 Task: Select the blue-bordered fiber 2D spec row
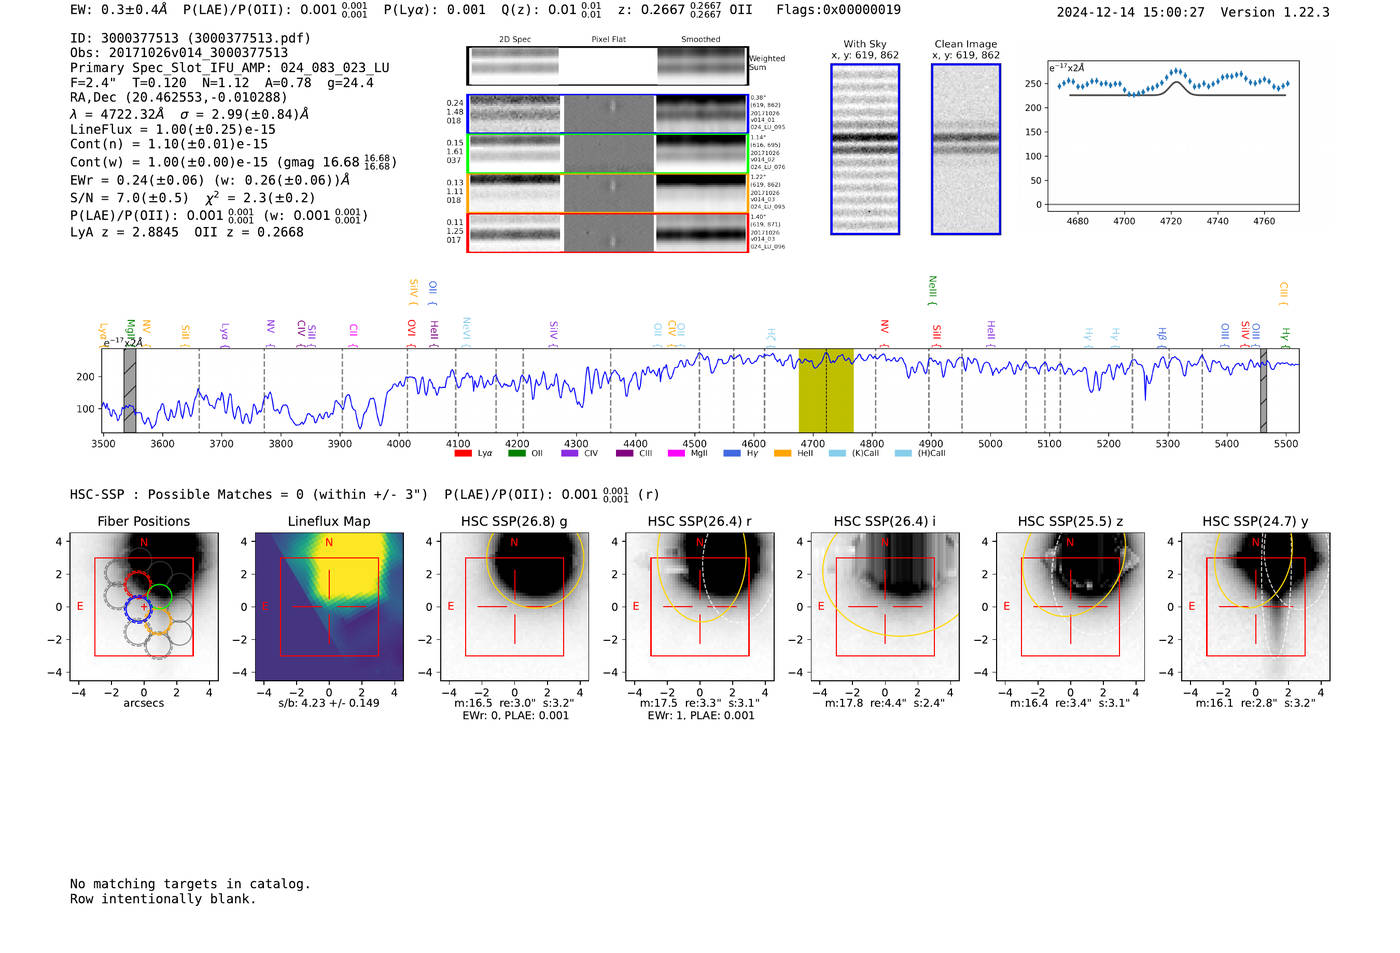tap(607, 114)
